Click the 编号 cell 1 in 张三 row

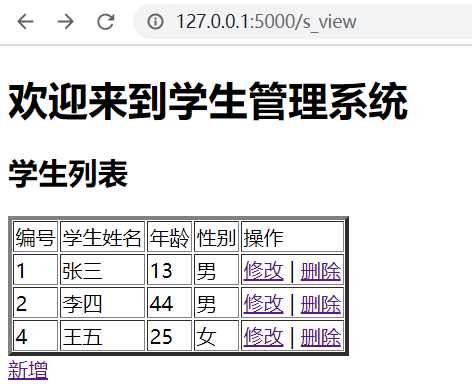tap(35, 270)
